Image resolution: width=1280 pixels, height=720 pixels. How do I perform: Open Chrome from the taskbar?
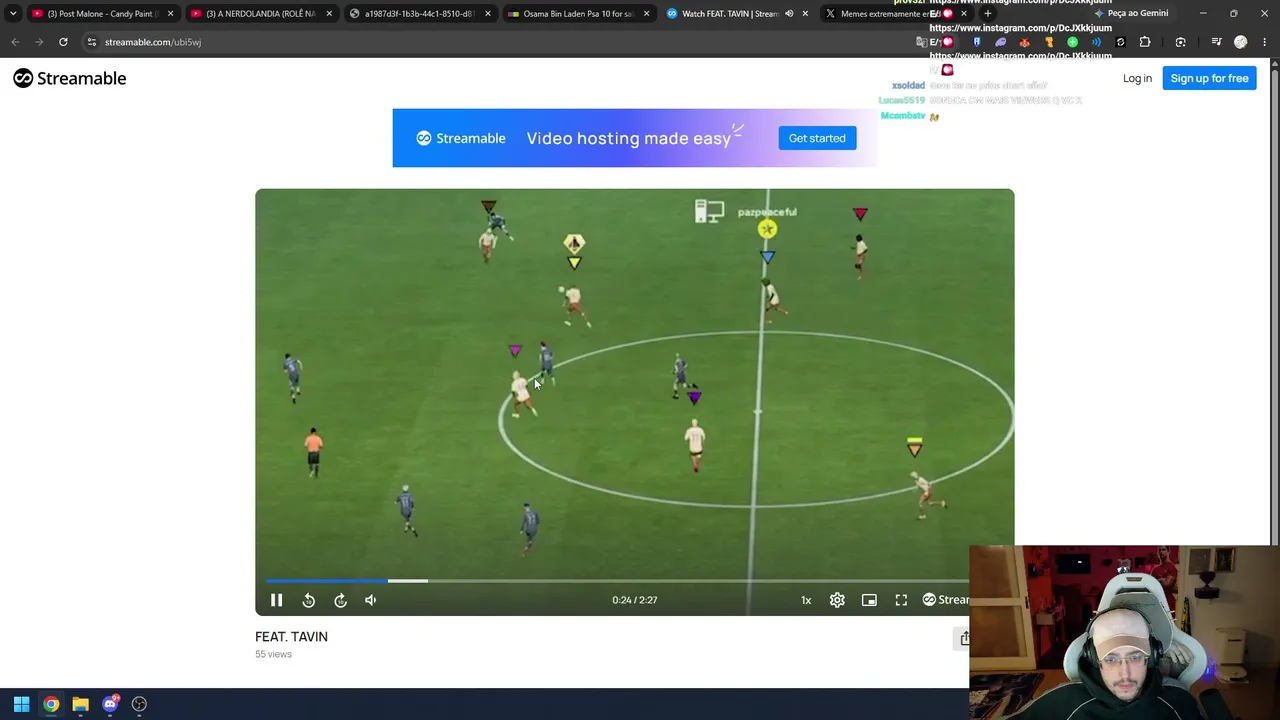point(51,704)
